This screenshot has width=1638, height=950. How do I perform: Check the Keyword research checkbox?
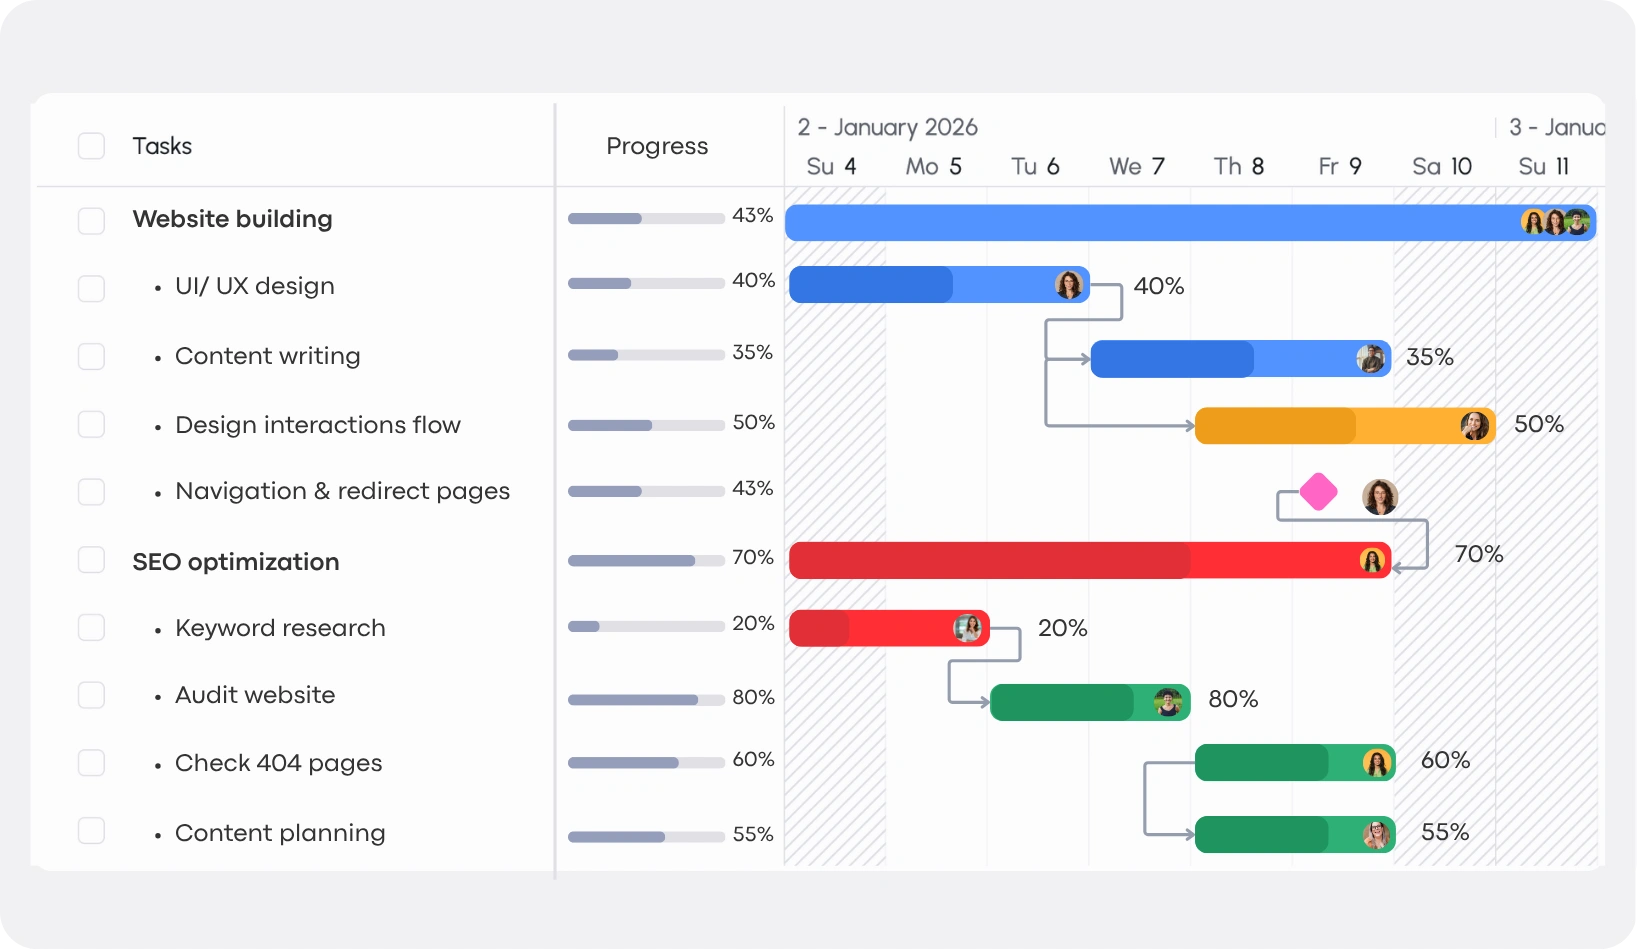click(91, 628)
